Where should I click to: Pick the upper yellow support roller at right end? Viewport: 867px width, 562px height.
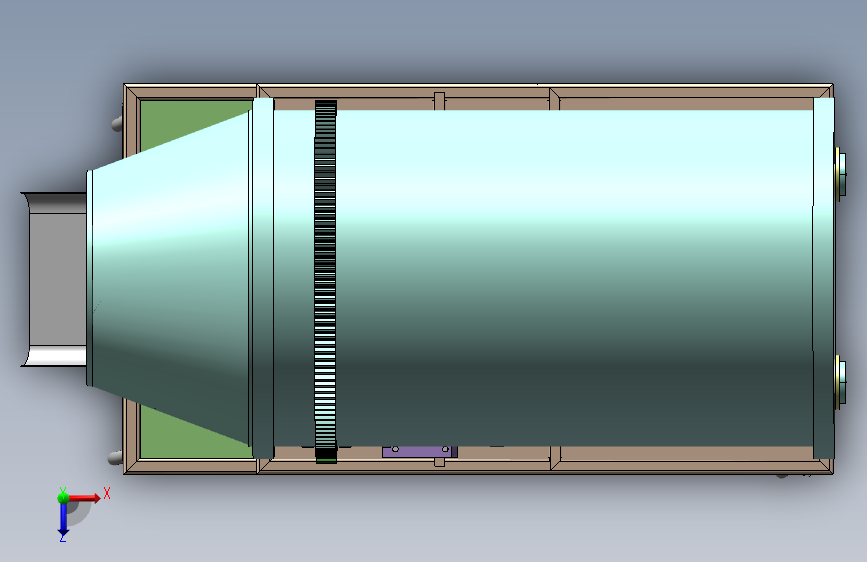[840, 172]
